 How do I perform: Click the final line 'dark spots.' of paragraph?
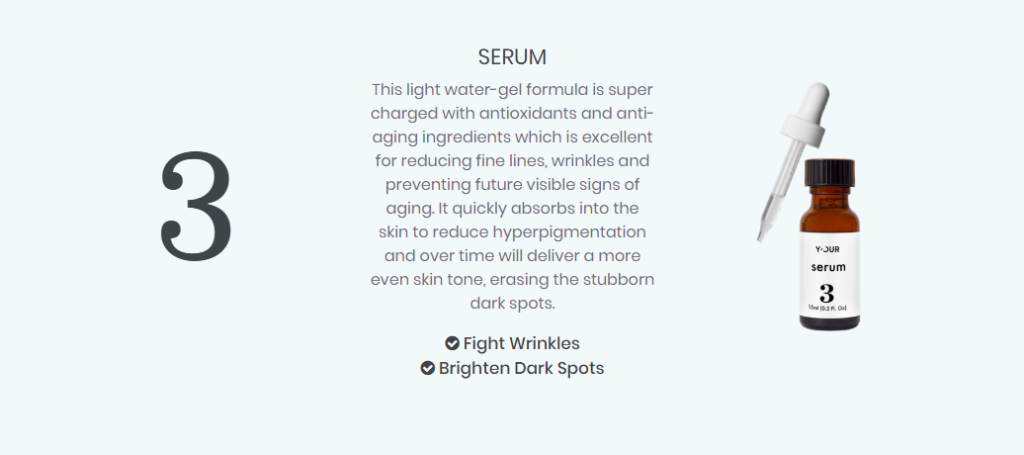coord(512,304)
